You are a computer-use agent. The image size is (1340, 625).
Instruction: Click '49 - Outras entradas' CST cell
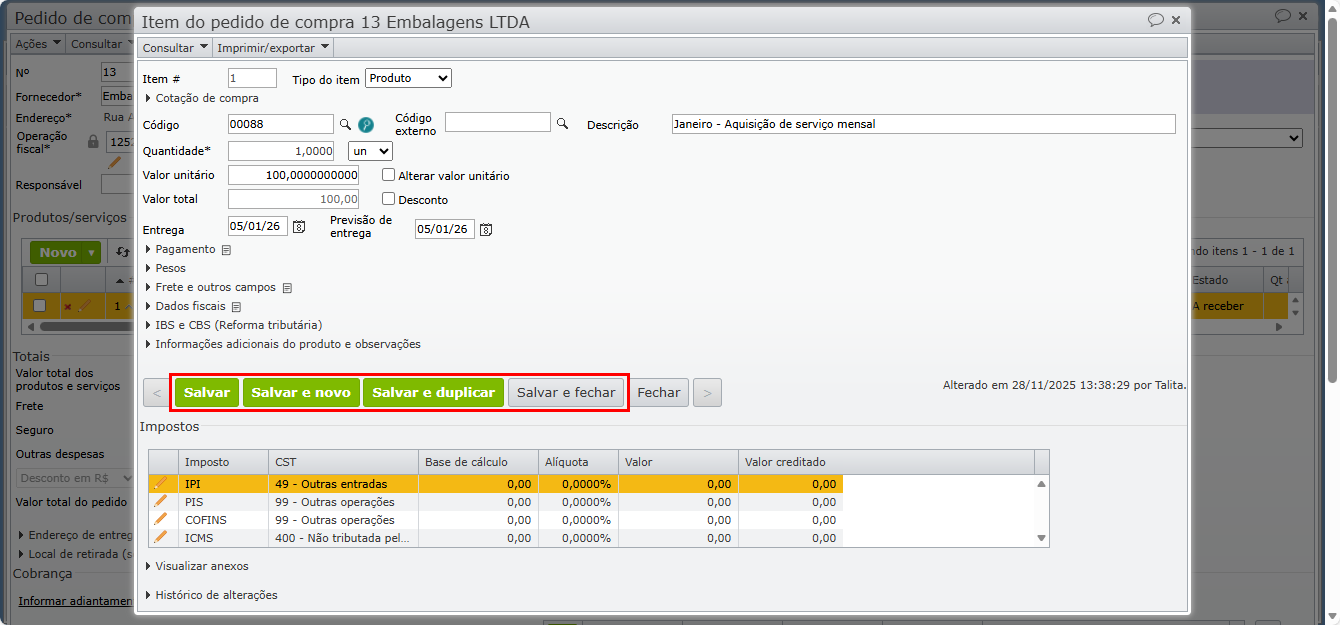click(x=343, y=484)
